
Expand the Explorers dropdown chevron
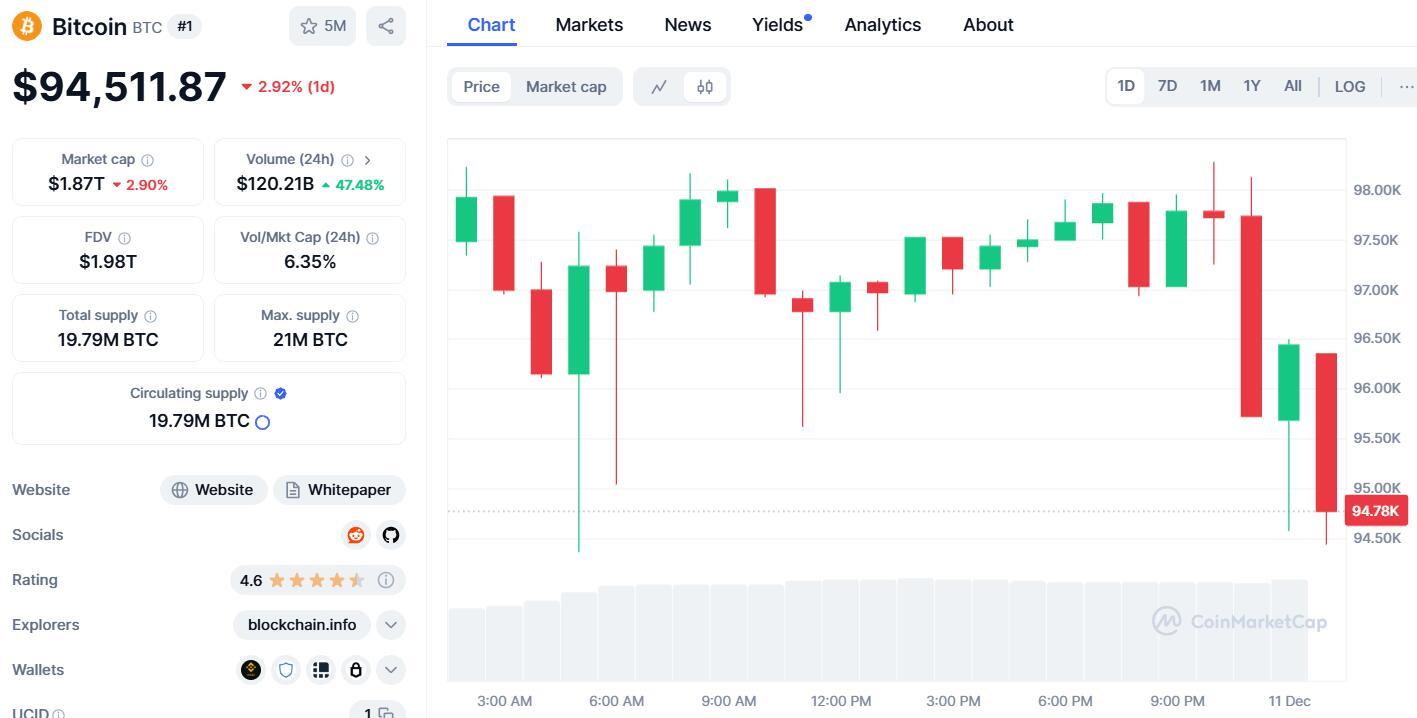(391, 625)
